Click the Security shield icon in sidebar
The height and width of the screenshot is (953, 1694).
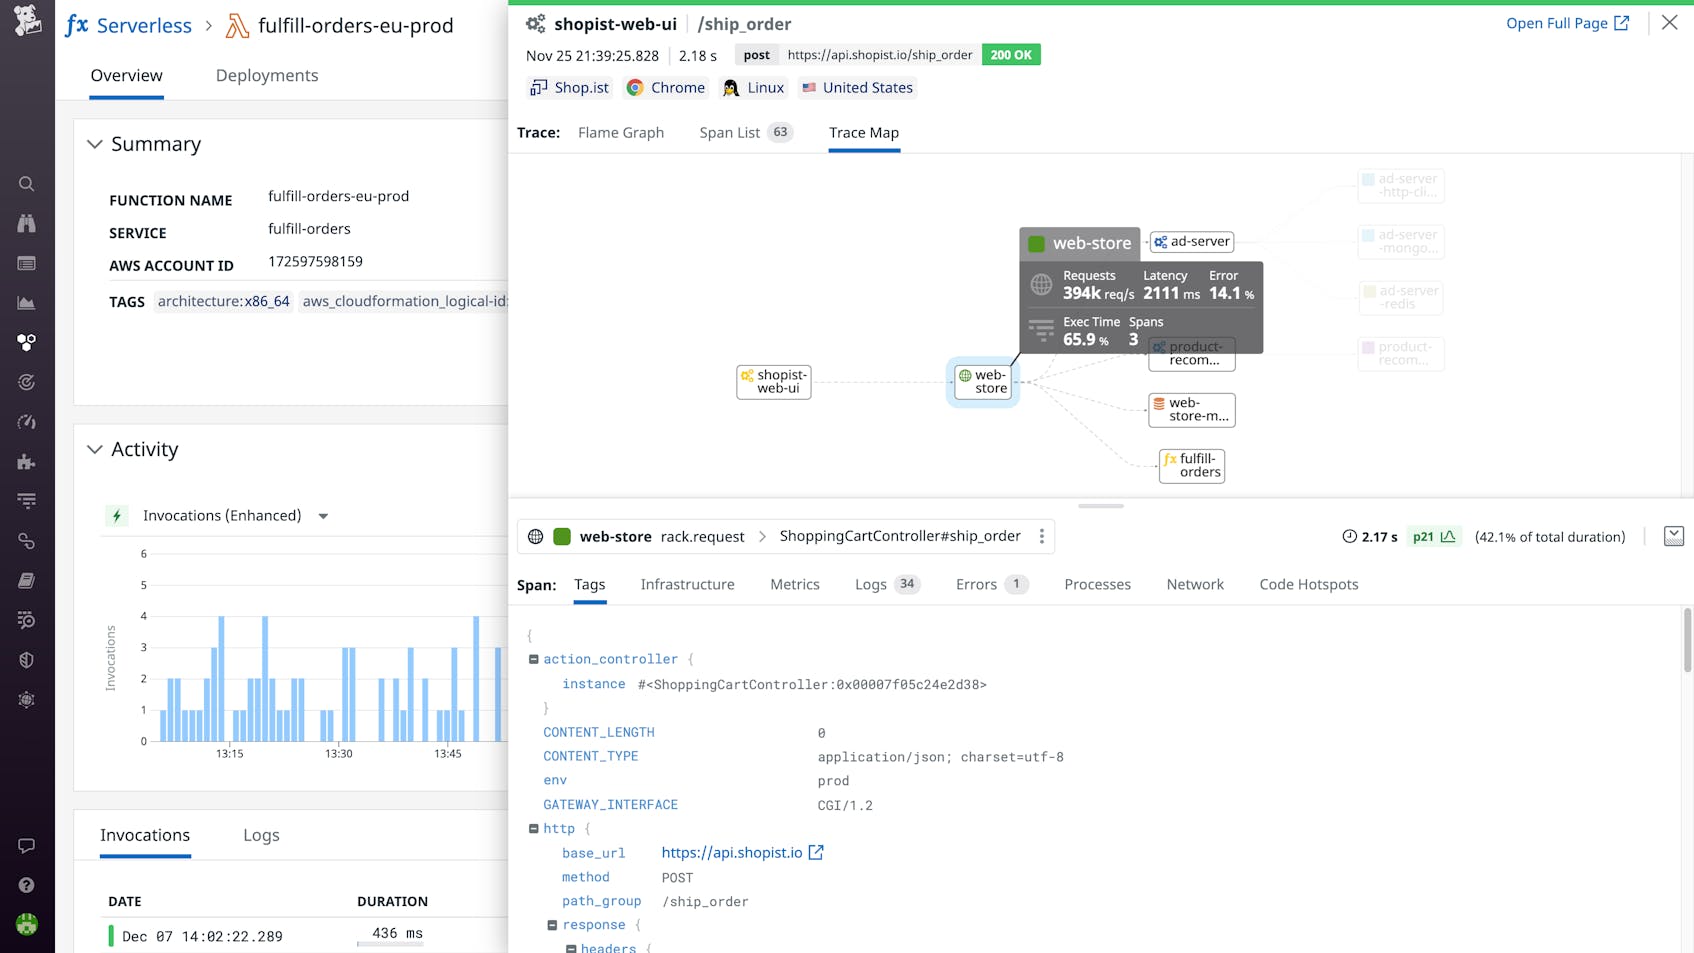point(27,659)
